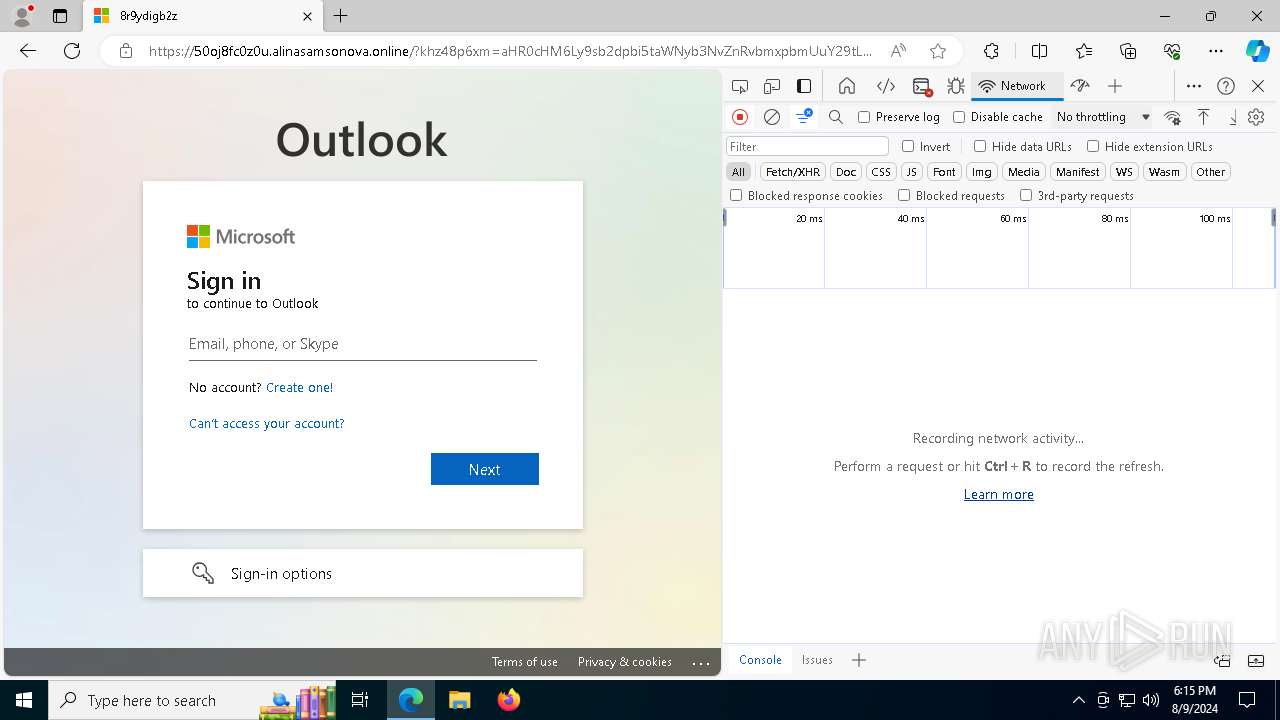Screen dimensions: 1280x720
Task: Select the Console drawer tab
Action: 760,660
